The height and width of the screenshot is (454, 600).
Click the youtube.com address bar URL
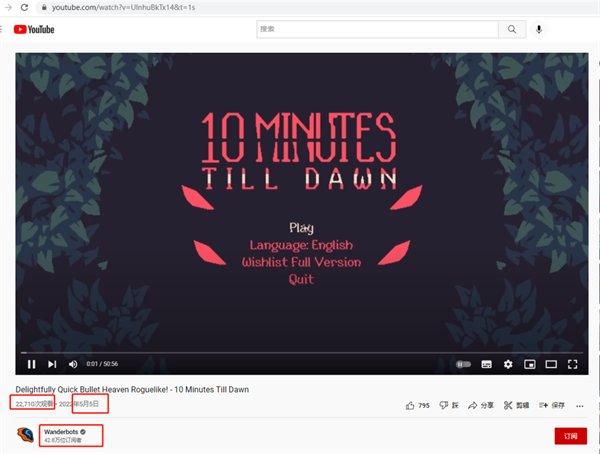pyautogui.click(x=124, y=7)
